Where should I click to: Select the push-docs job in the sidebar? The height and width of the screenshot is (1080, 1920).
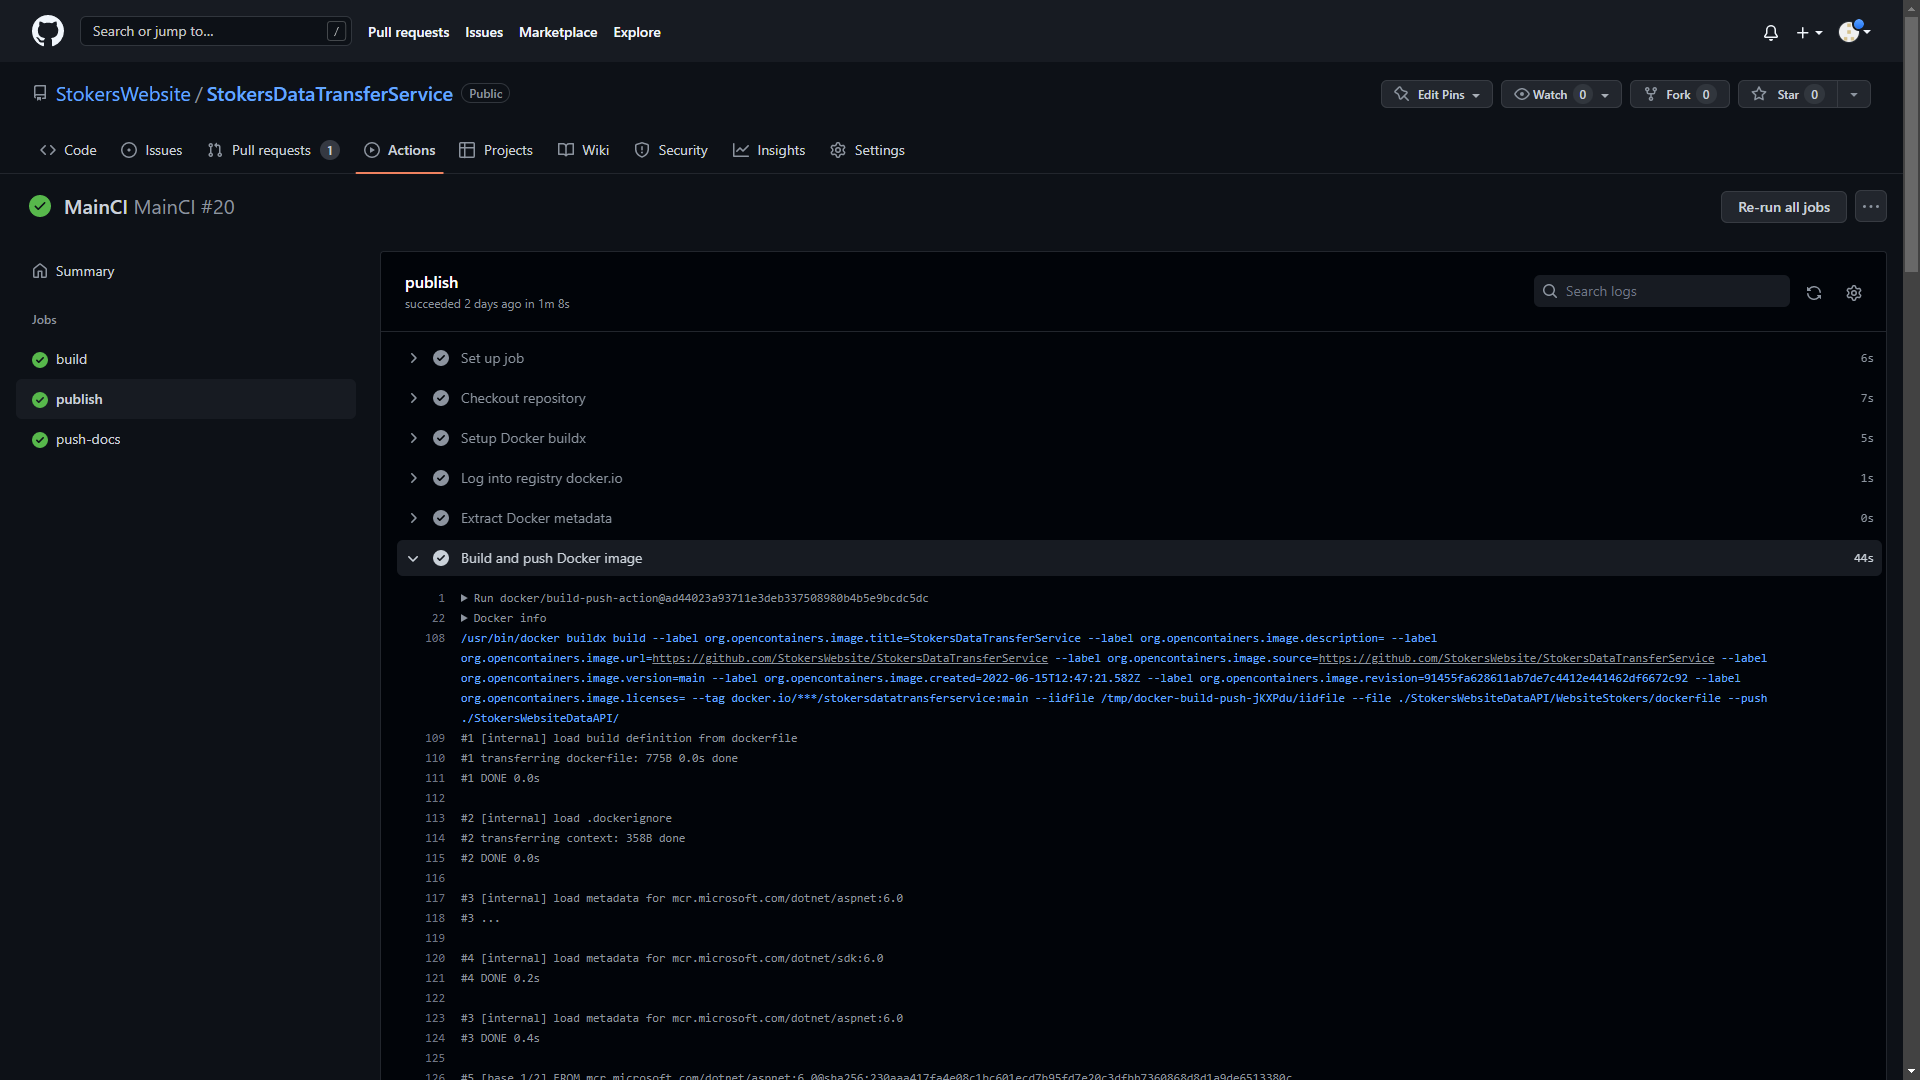(88, 439)
